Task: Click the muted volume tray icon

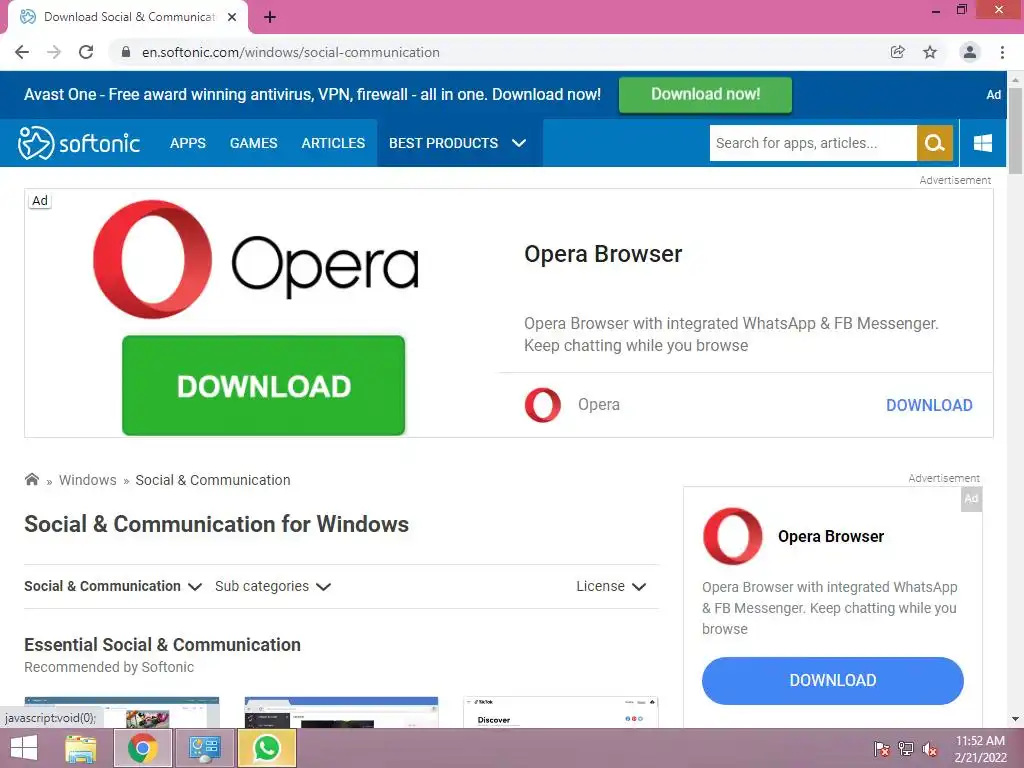Action: tap(930, 749)
